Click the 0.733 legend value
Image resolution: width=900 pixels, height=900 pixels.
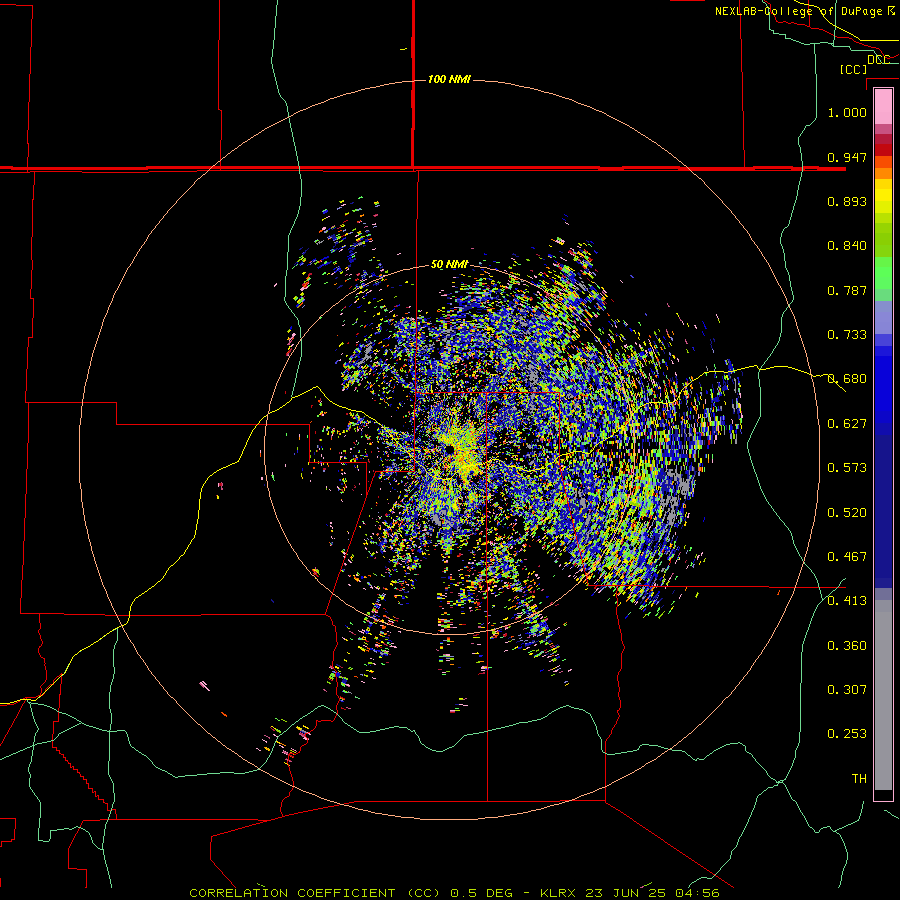point(847,334)
